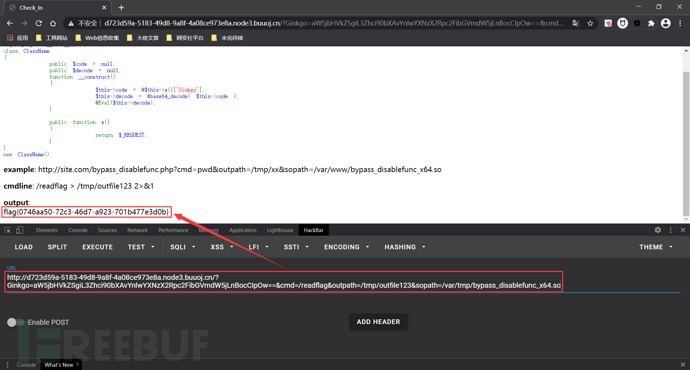Open the white round cat-face extension
The height and width of the screenshot is (370, 690).
pos(622,23)
